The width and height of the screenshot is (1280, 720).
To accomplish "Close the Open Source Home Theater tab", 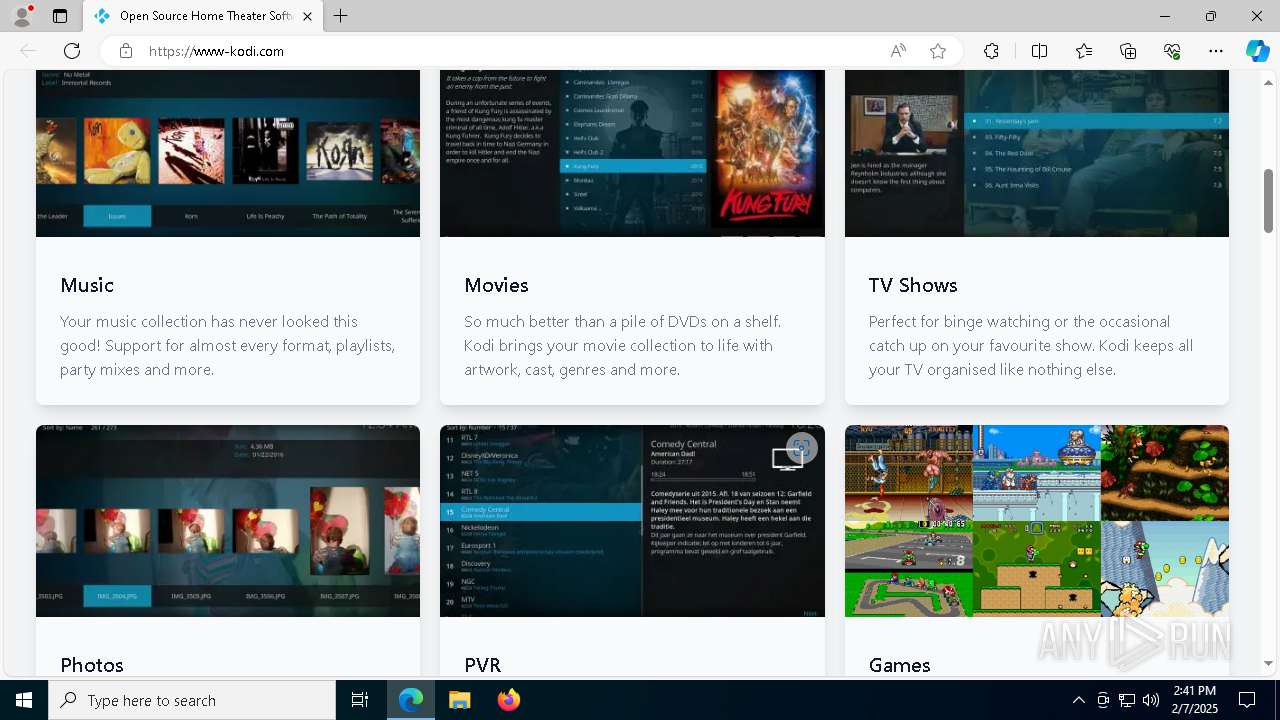I will [x=307, y=16].
